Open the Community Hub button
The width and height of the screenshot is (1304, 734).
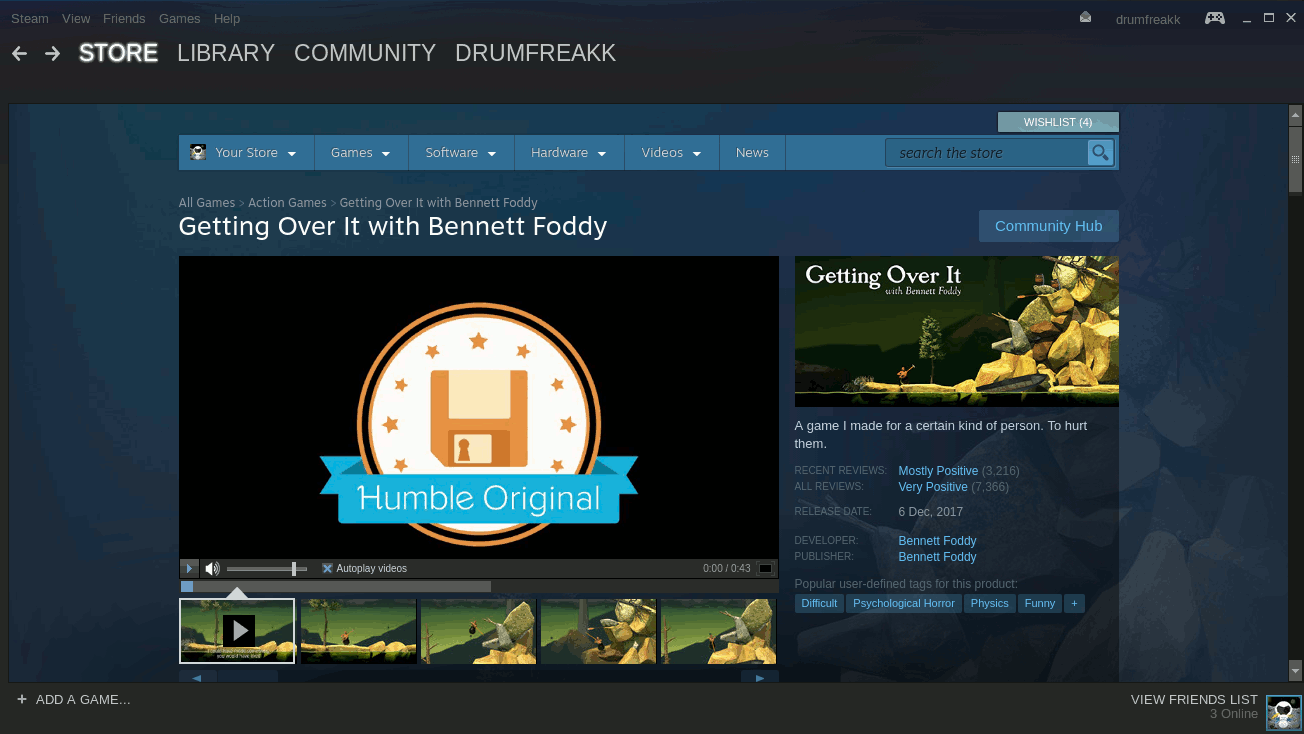1048,225
